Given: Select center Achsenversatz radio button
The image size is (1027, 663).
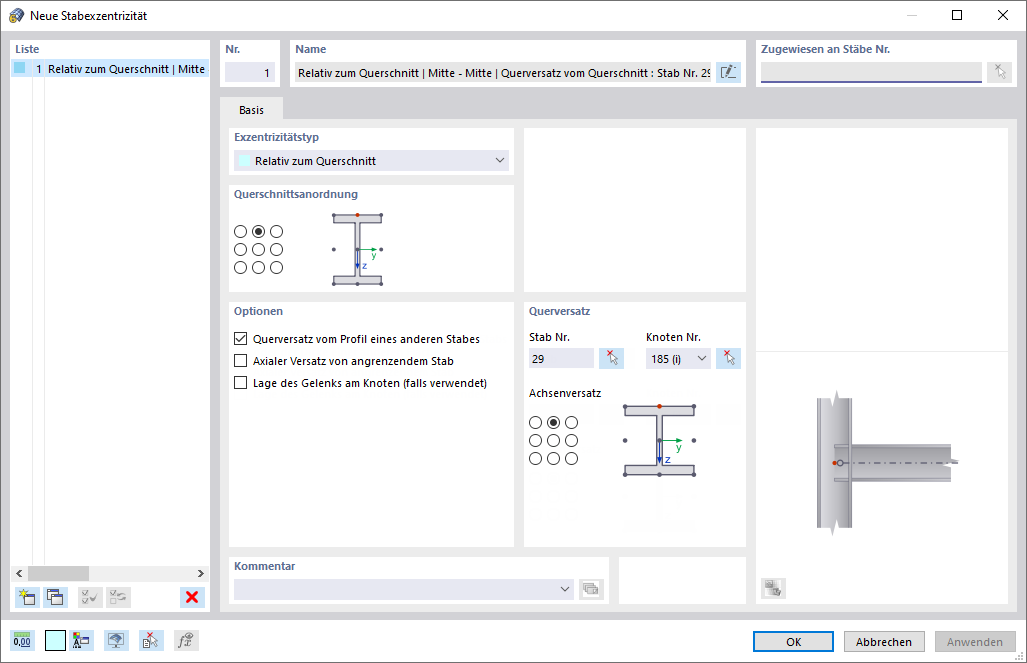Looking at the screenshot, I should 553,440.
